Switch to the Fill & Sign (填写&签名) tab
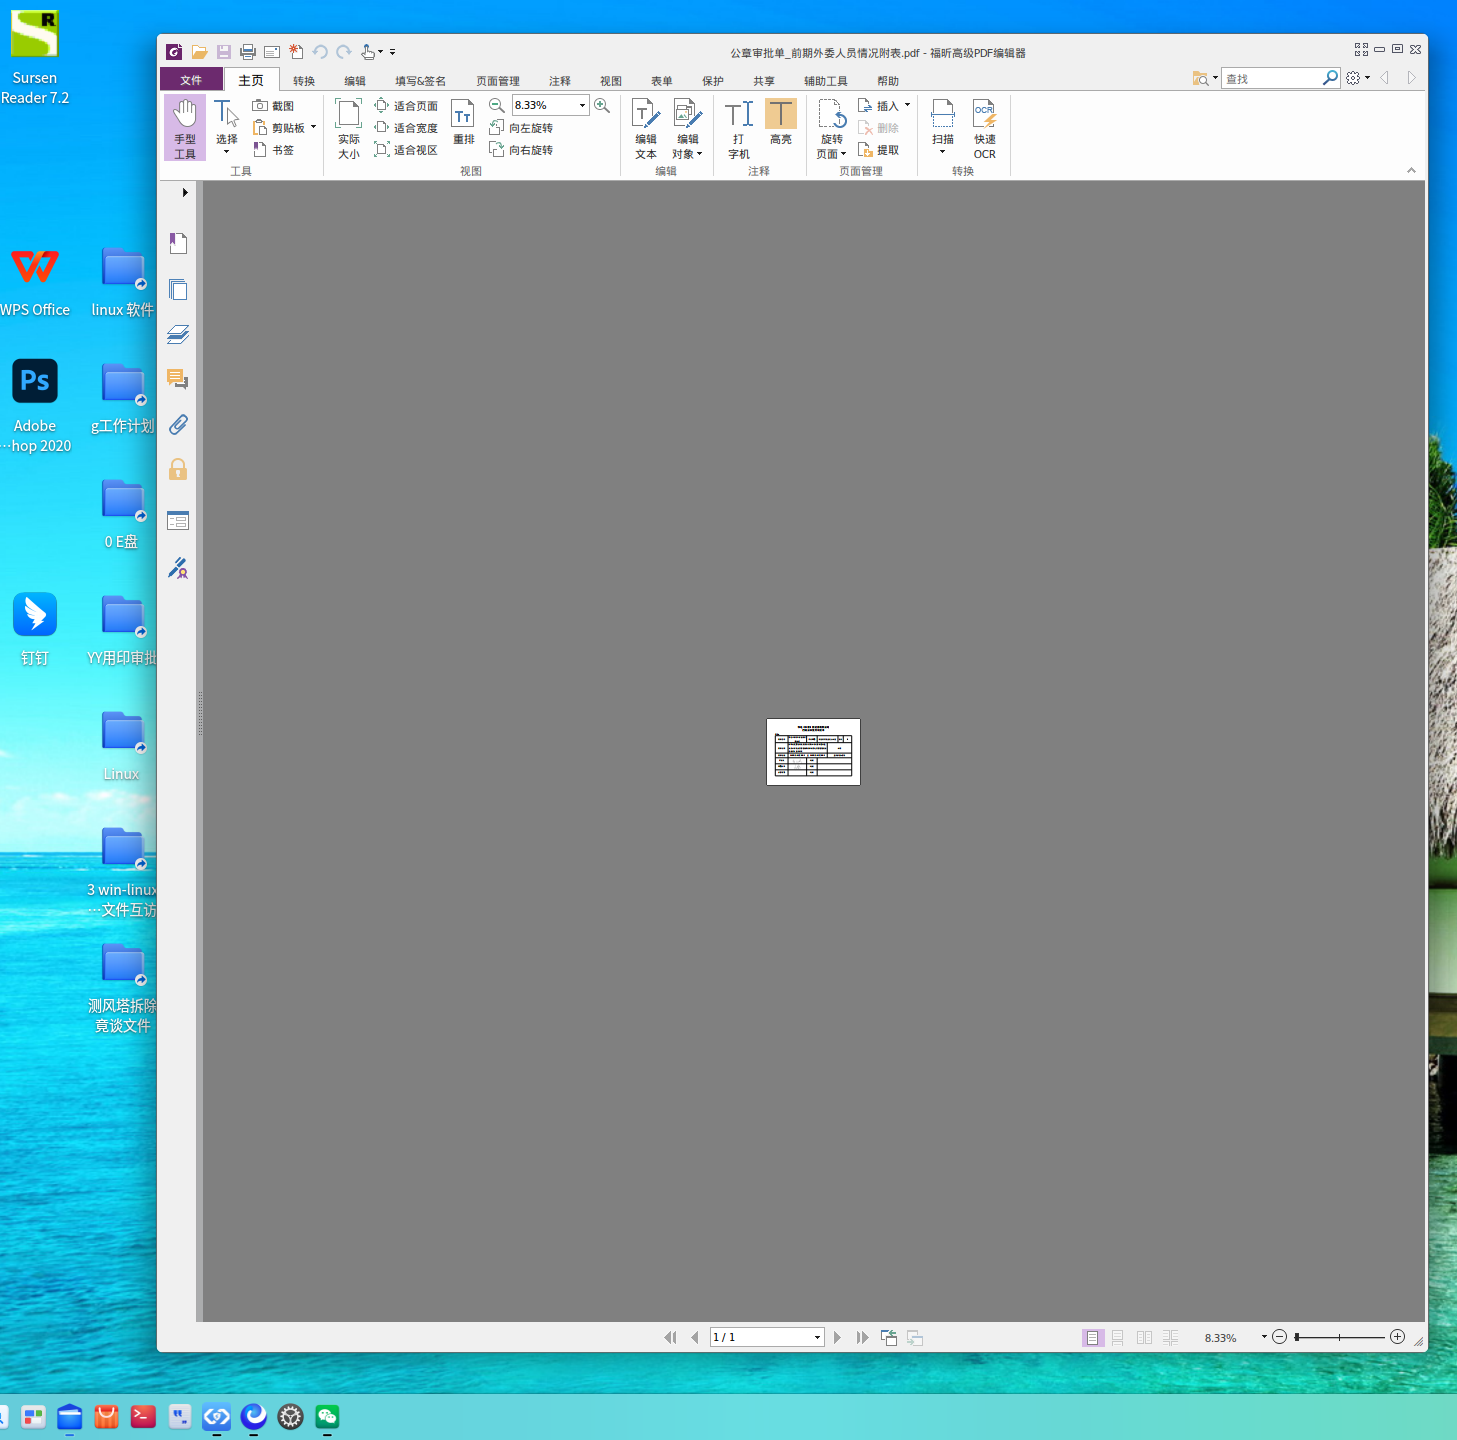The image size is (1457, 1440). click(420, 81)
